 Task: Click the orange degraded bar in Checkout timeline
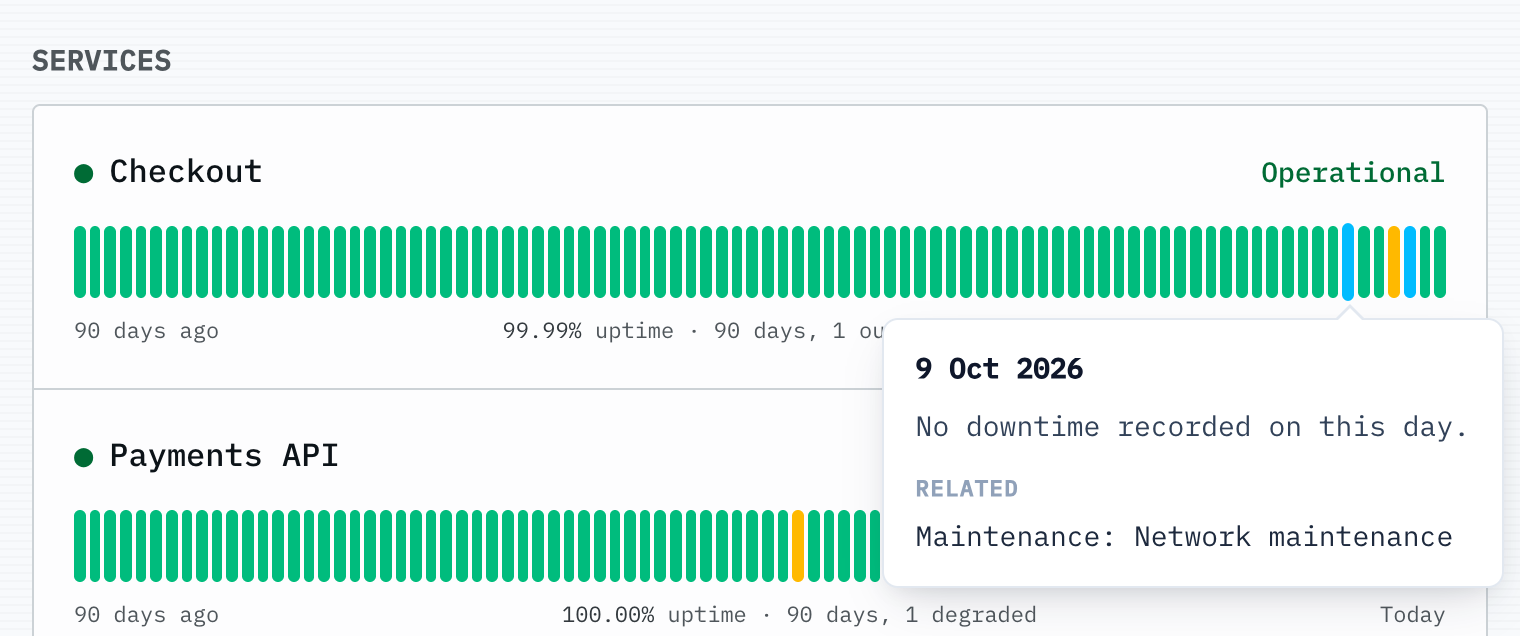pos(1394,262)
